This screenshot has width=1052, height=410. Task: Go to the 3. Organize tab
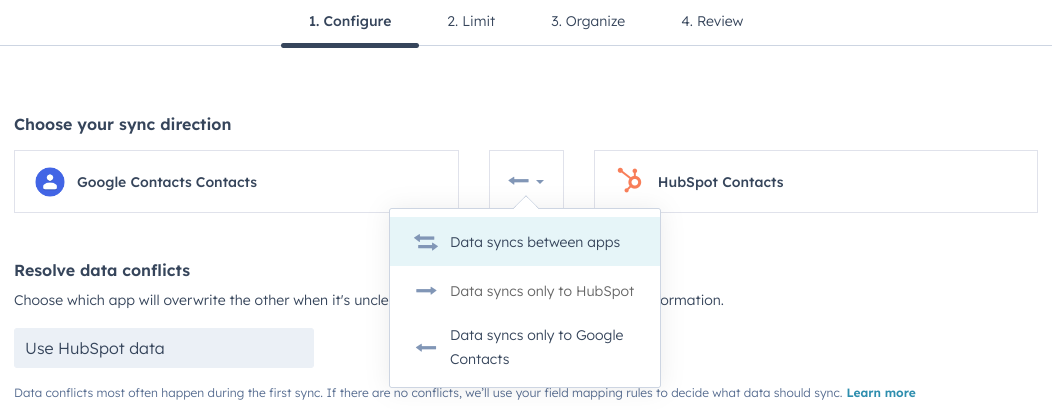click(x=588, y=21)
